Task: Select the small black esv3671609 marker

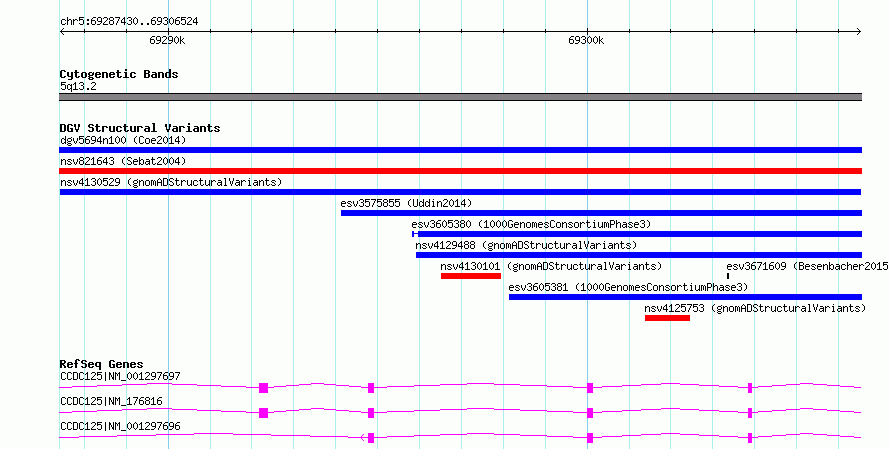Action: 728,276
